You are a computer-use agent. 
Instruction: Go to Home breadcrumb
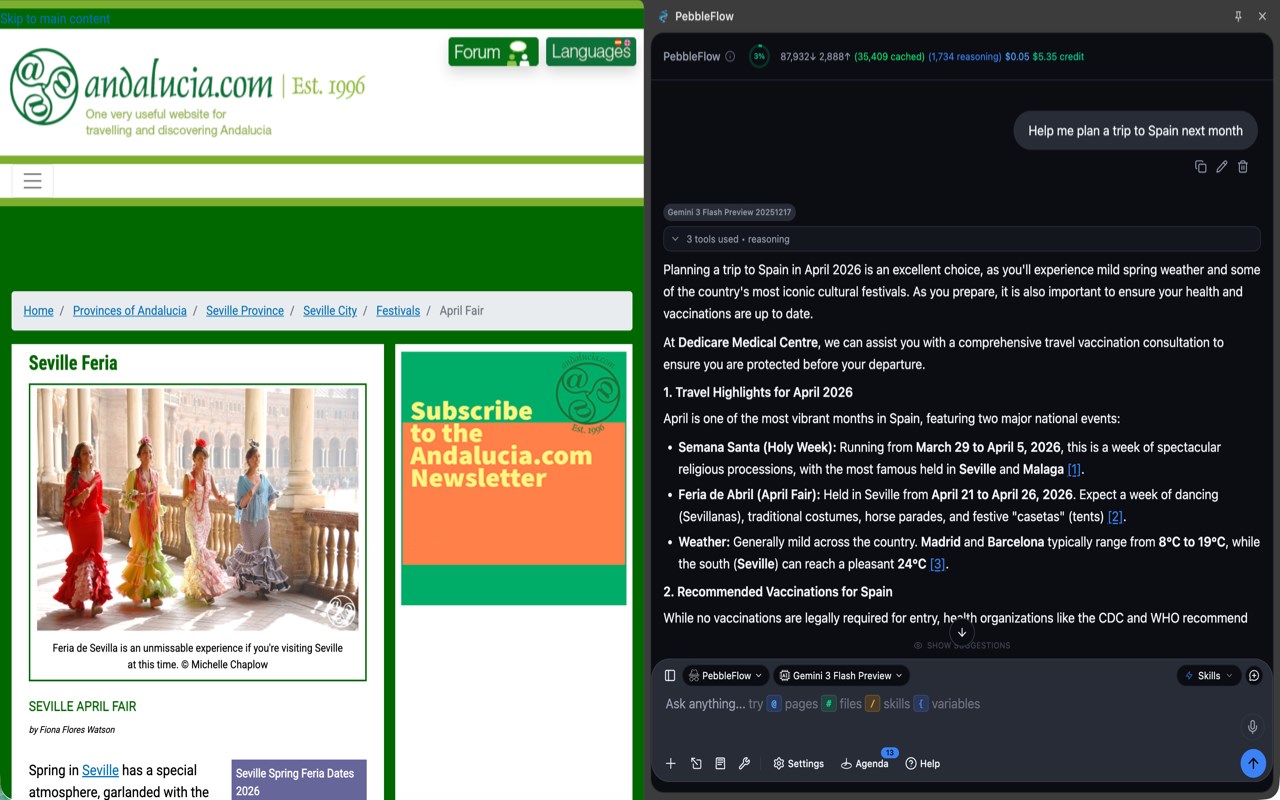coord(38,311)
